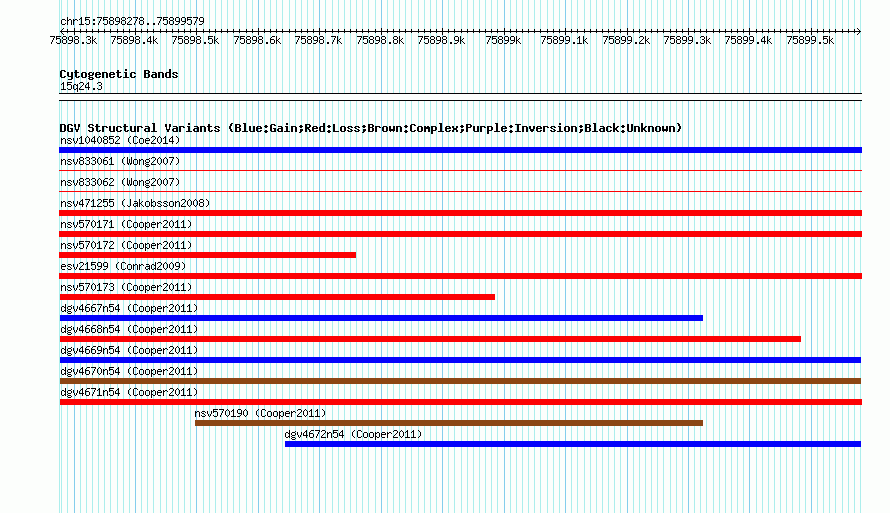Select dgv4670n54 (Cooper2011) label

(129, 371)
